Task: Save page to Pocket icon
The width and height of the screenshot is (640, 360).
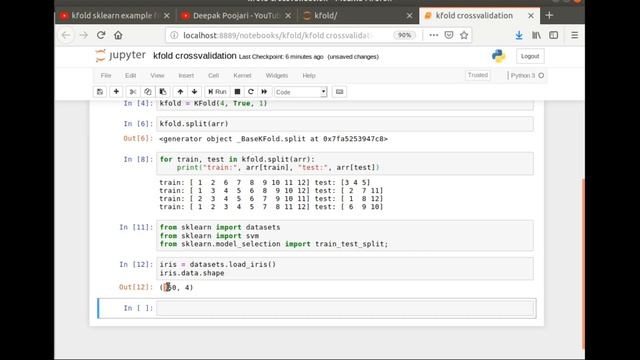Action: (x=449, y=36)
